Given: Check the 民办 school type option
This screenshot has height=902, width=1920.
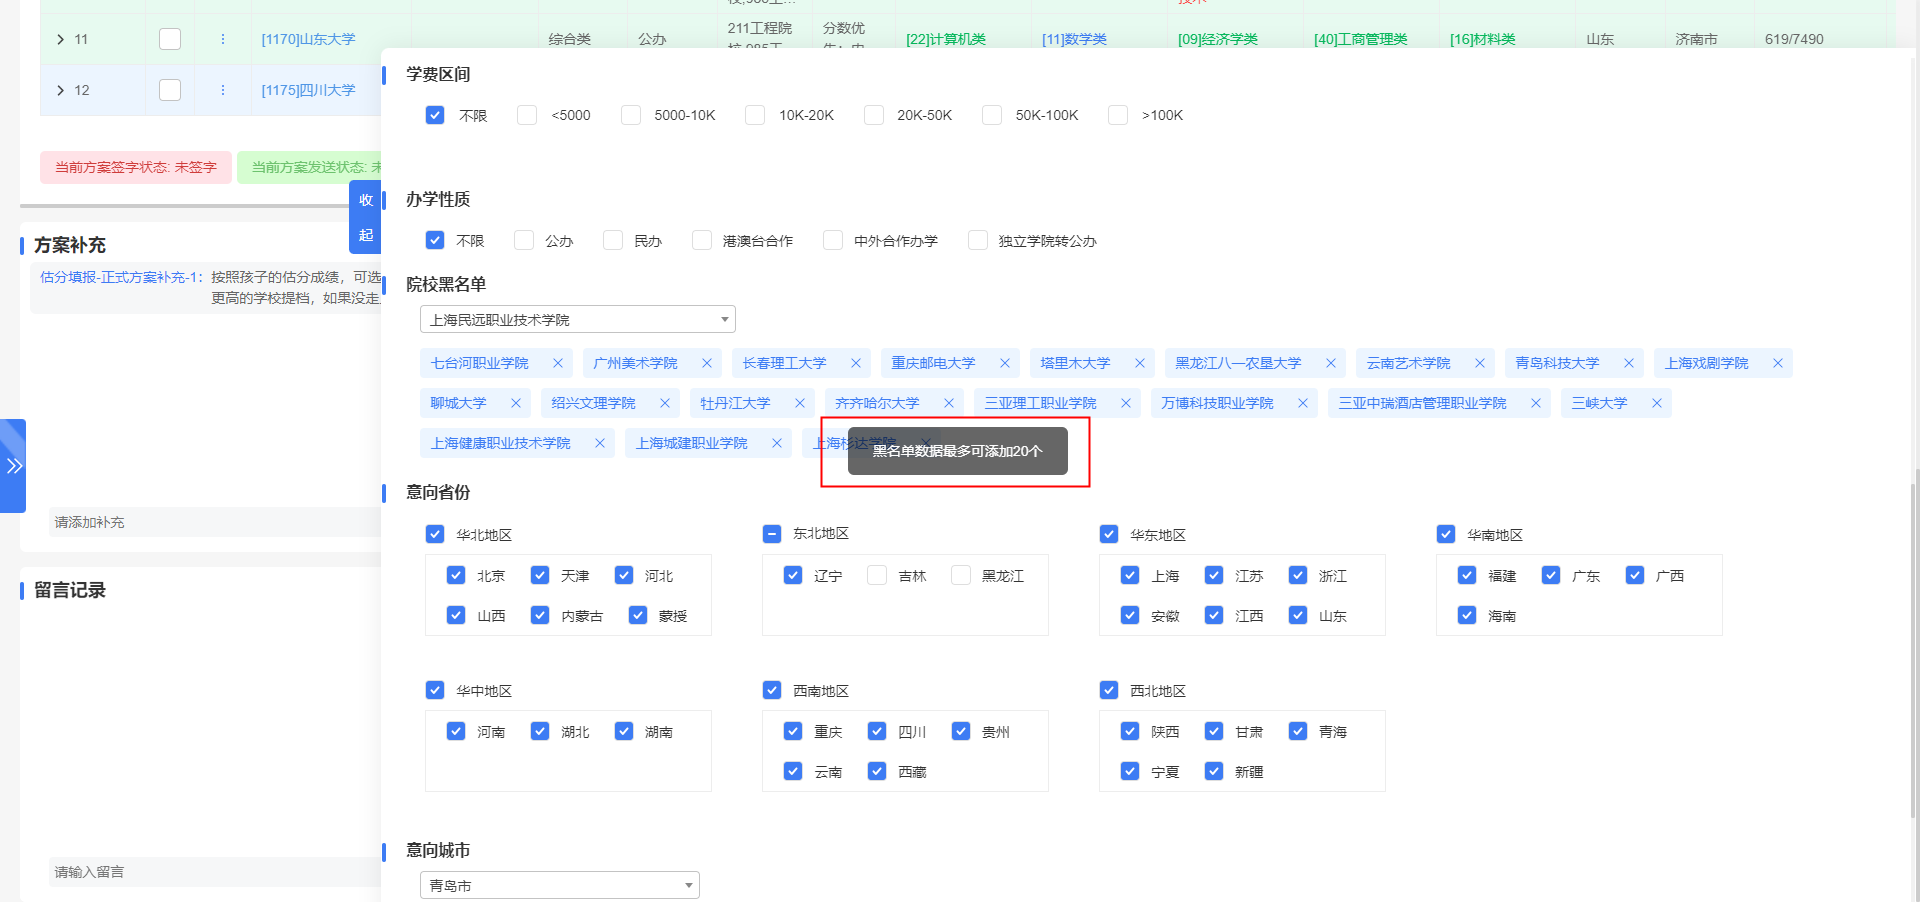Looking at the screenshot, I should click(612, 240).
